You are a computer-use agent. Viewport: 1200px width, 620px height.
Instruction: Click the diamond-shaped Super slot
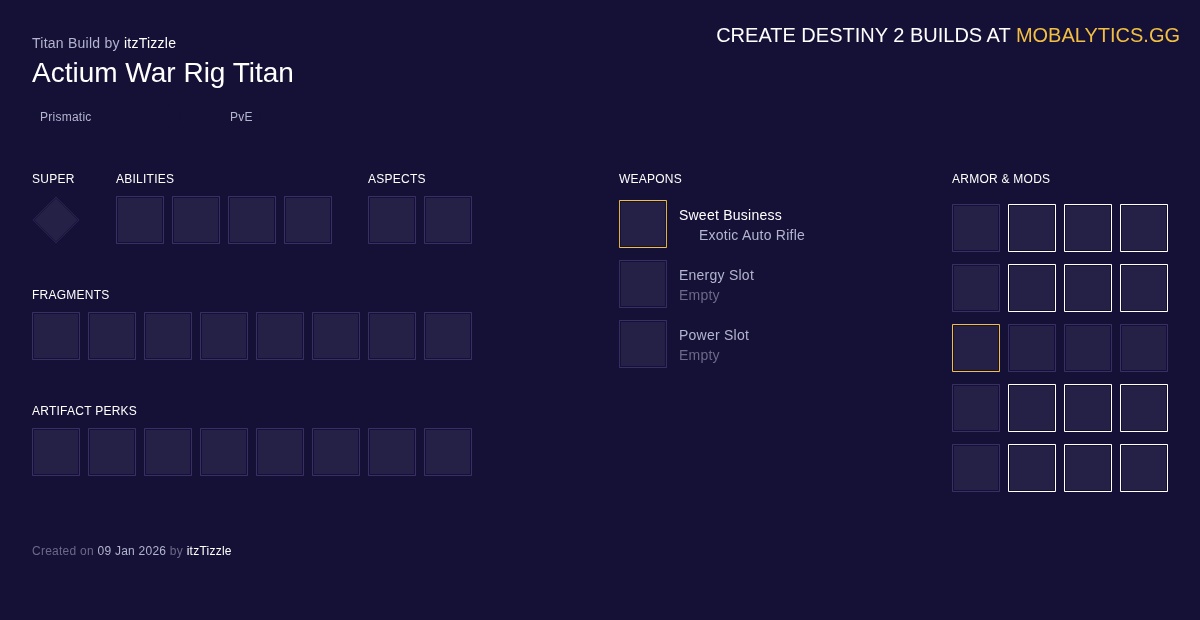pyautogui.click(x=56, y=220)
